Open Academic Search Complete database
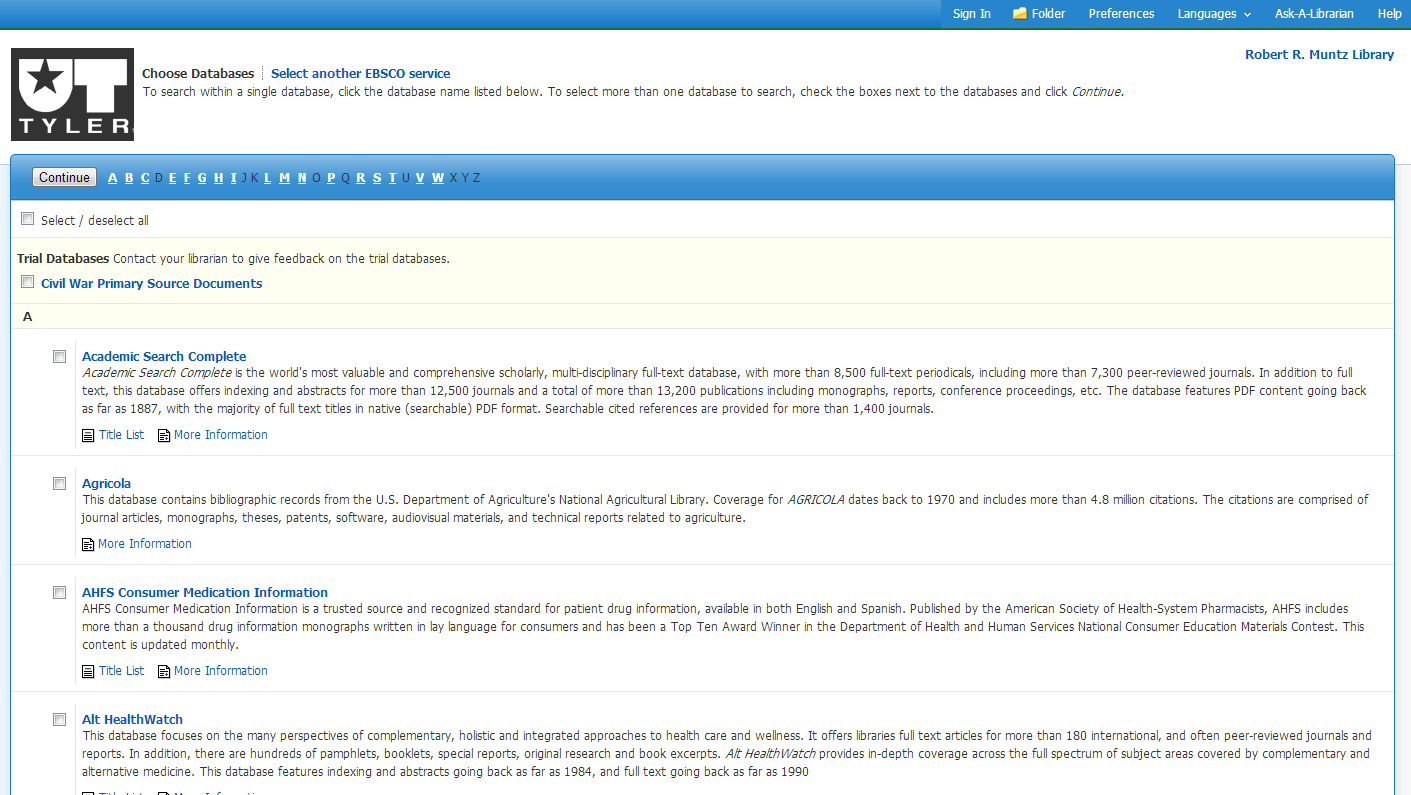The height and width of the screenshot is (795, 1411). point(164,356)
